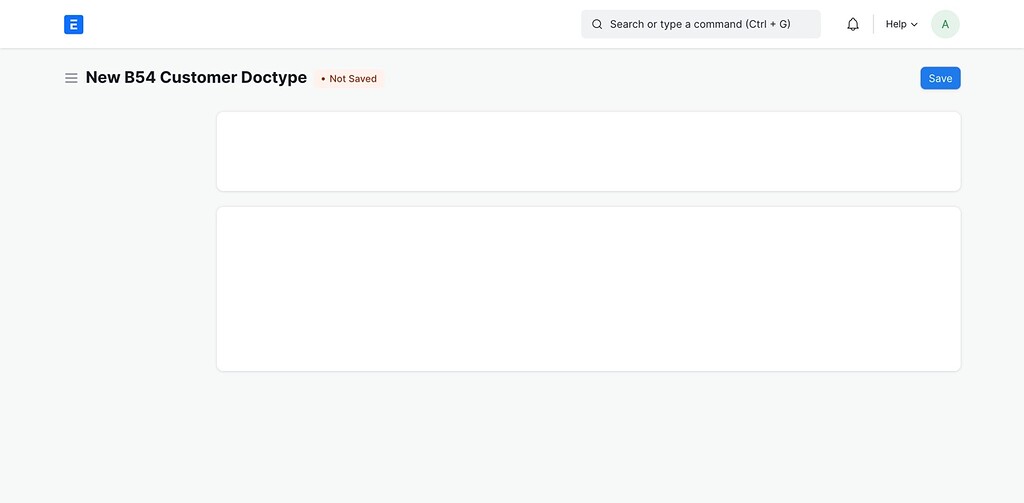Open the notifications bell
The height and width of the screenshot is (503, 1024).
pos(853,24)
